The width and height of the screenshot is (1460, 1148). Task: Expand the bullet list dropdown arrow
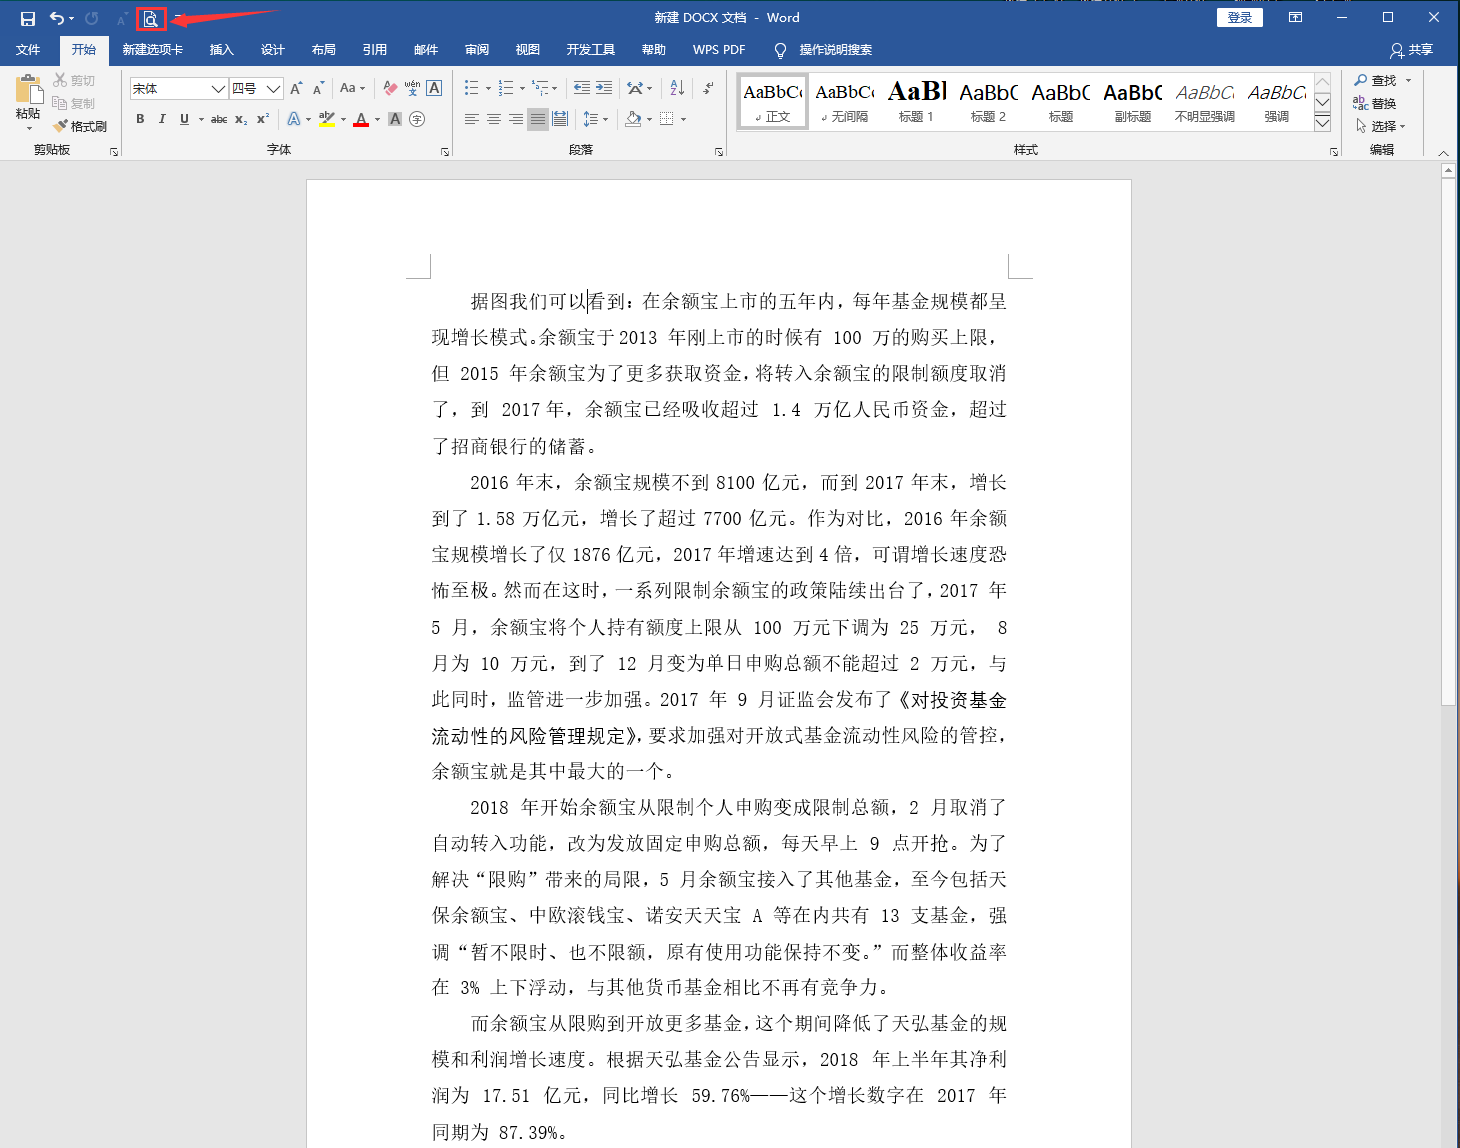[x=488, y=89]
